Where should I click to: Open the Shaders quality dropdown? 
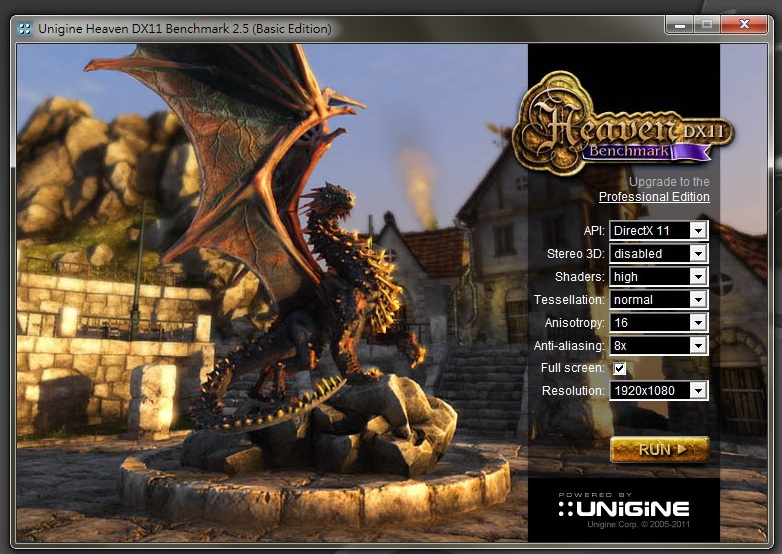(659, 277)
